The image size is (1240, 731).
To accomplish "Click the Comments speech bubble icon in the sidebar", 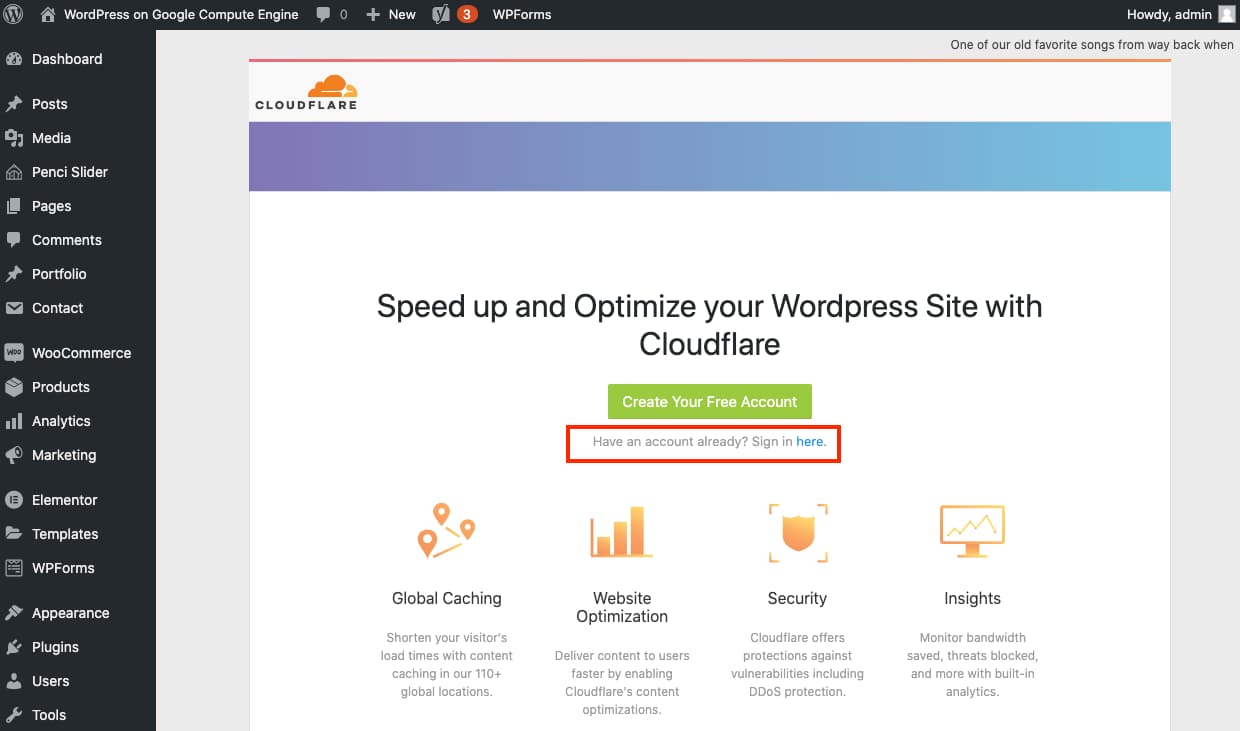I will 14,240.
